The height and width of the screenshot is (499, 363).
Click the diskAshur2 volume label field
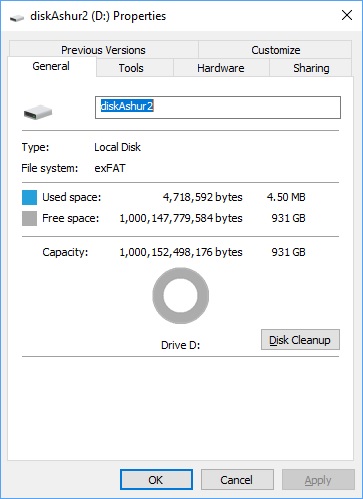218,107
